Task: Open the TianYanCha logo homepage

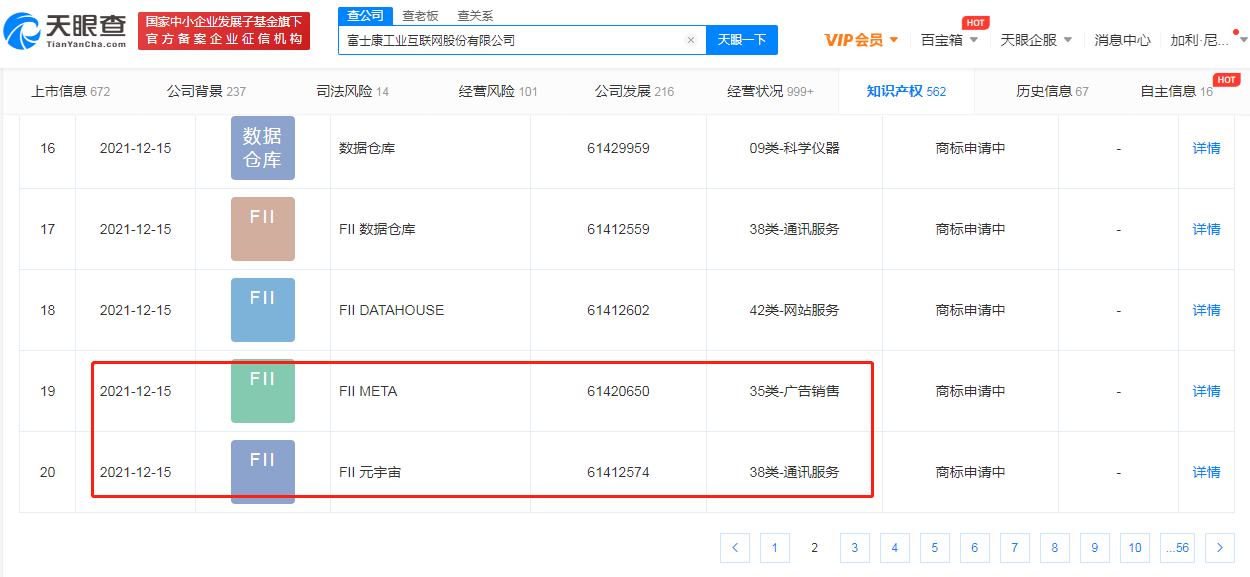Action: click(x=66, y=31)
